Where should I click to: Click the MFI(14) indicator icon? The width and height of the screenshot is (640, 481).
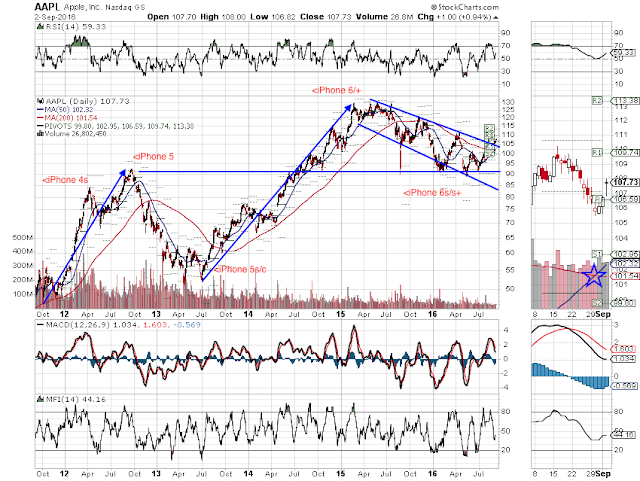tap(40, 399)
